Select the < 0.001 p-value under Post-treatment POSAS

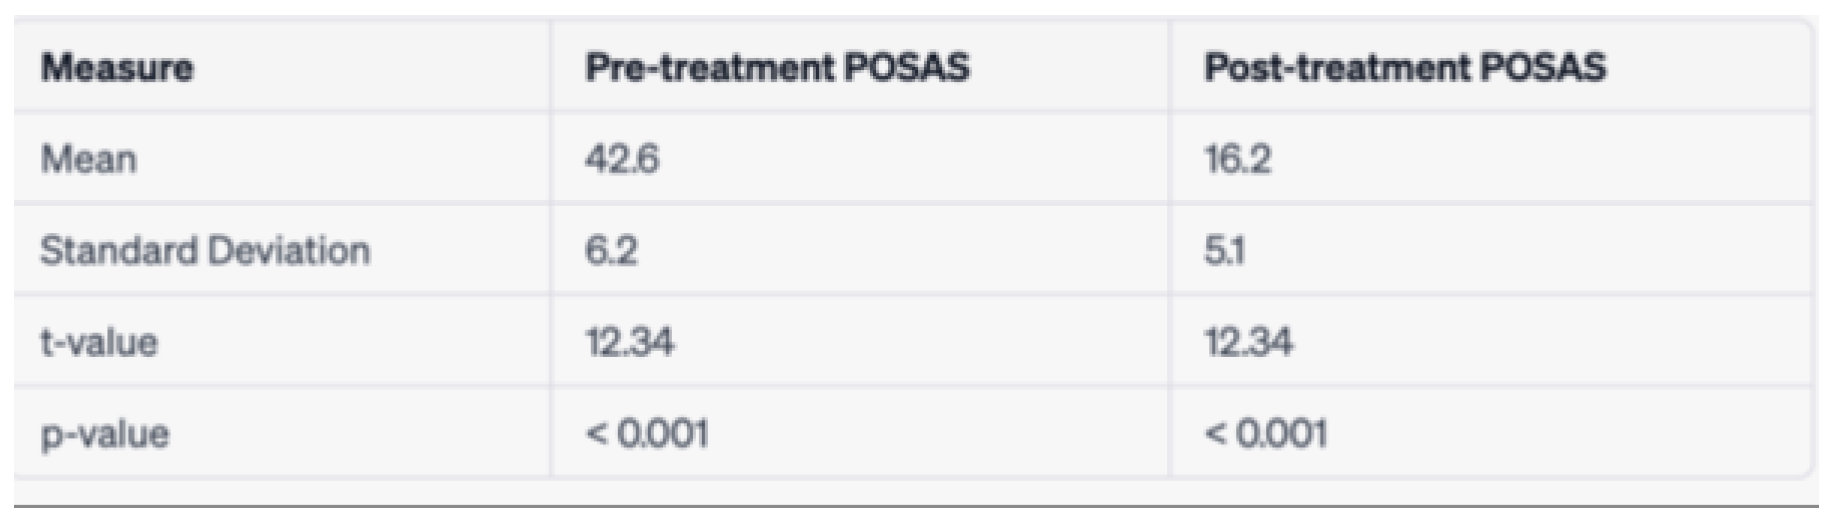coord(1265,435)
